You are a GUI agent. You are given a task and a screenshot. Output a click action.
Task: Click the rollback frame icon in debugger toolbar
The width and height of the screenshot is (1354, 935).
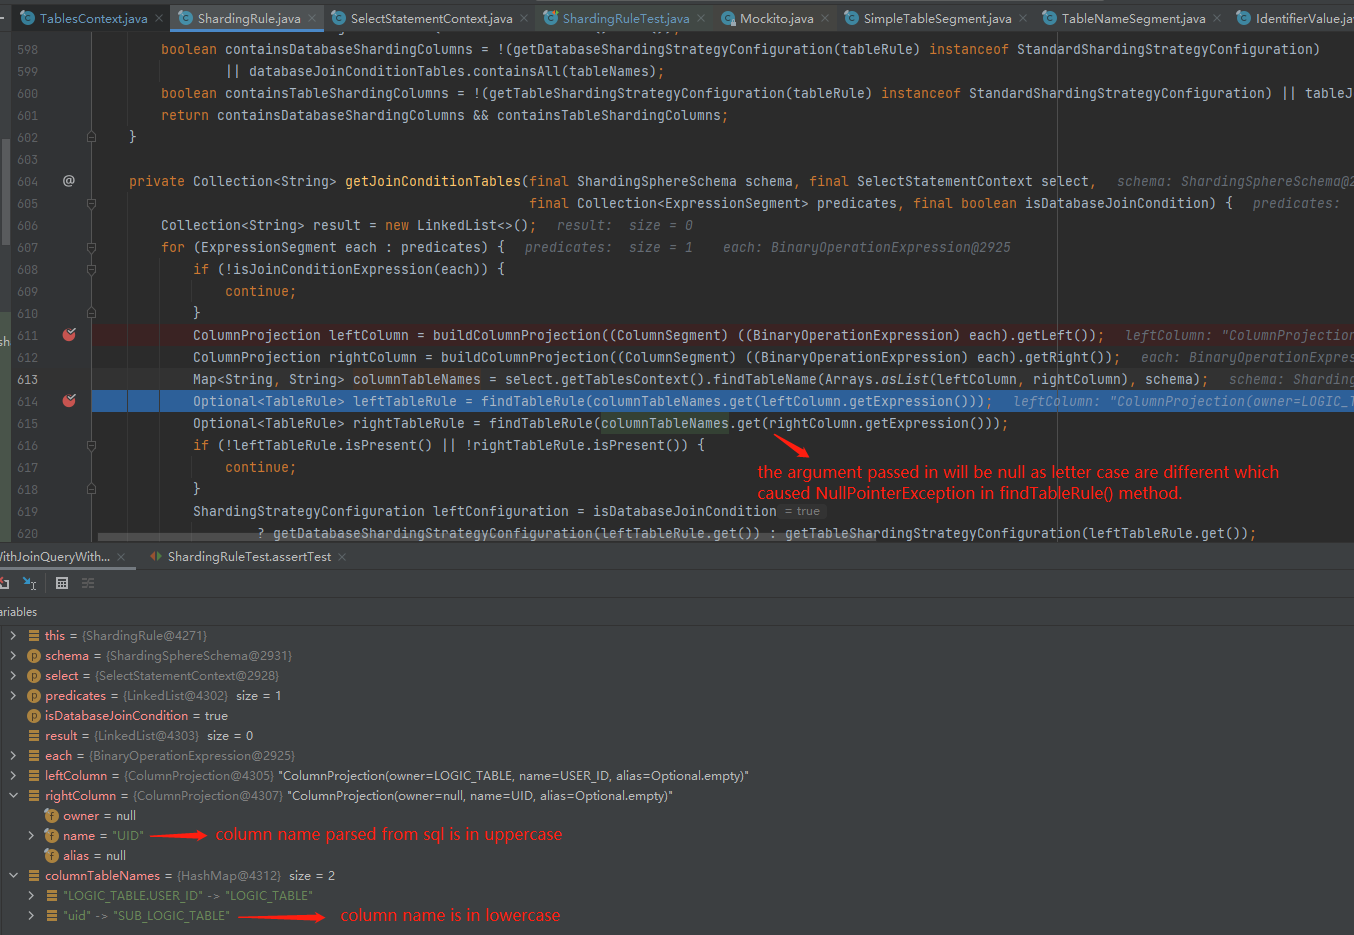tap(5, 582)
